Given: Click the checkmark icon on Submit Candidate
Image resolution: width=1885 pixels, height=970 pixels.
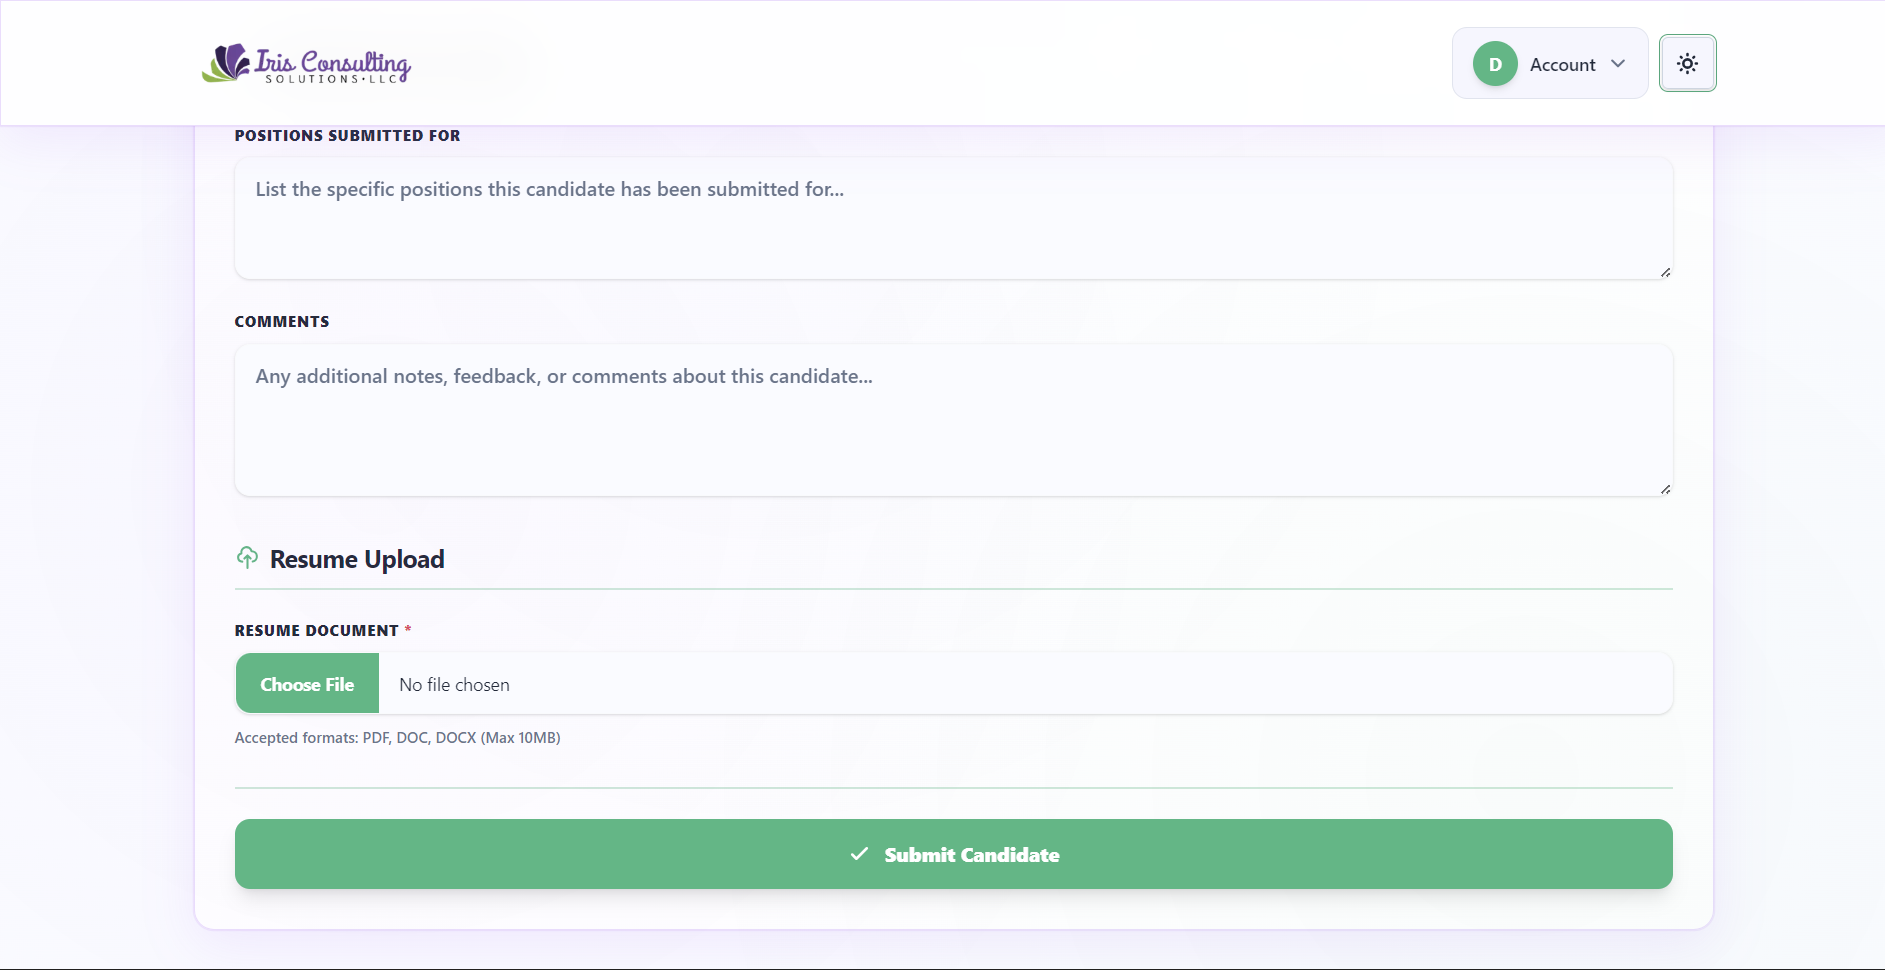Looking at the screenshot, I should [859, 854].
